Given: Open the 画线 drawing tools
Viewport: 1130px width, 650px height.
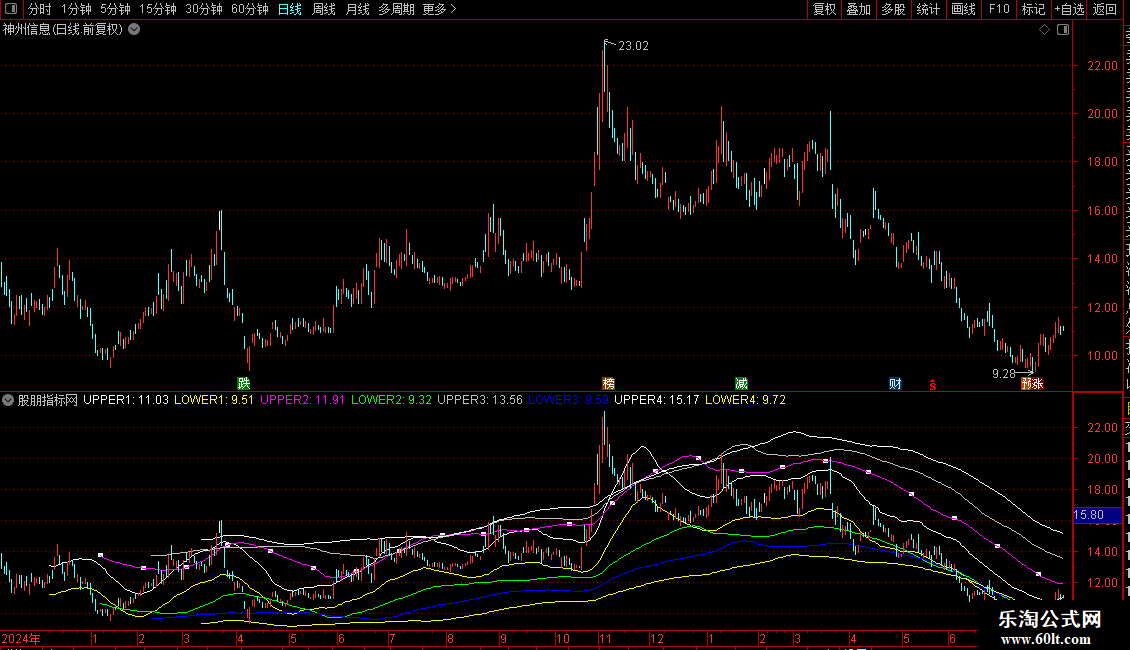Looking at the screenshot, I should point(963,9).
